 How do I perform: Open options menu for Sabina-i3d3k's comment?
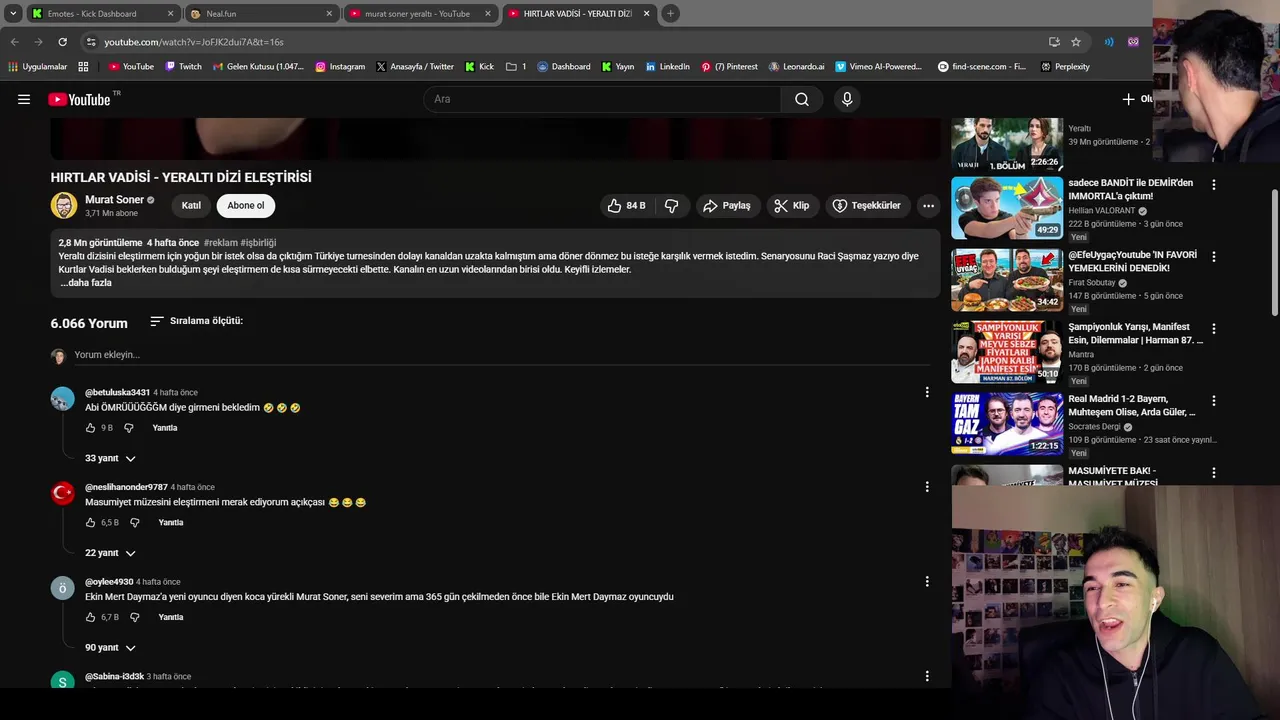pyautogui.click(x=927, y=677)
